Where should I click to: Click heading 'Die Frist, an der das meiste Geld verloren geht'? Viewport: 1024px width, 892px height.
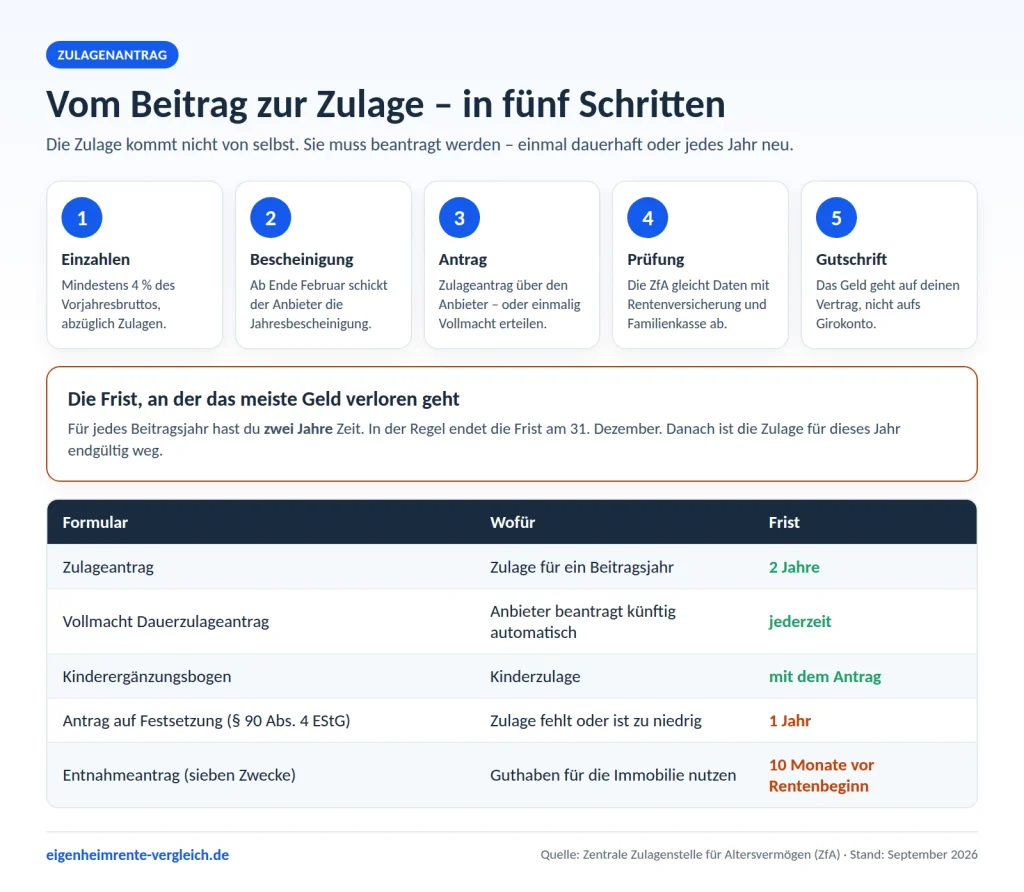(263, 399)
